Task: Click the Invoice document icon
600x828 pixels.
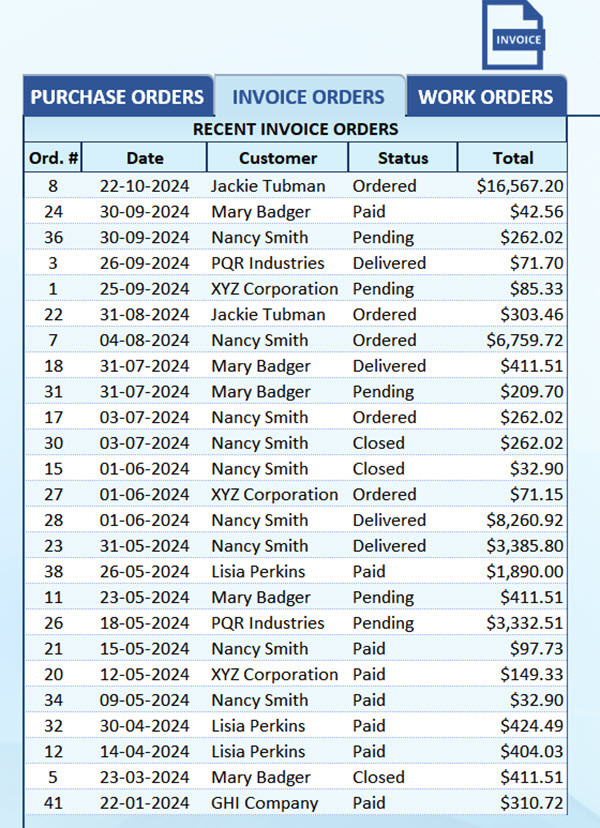Action: (512, 35)
